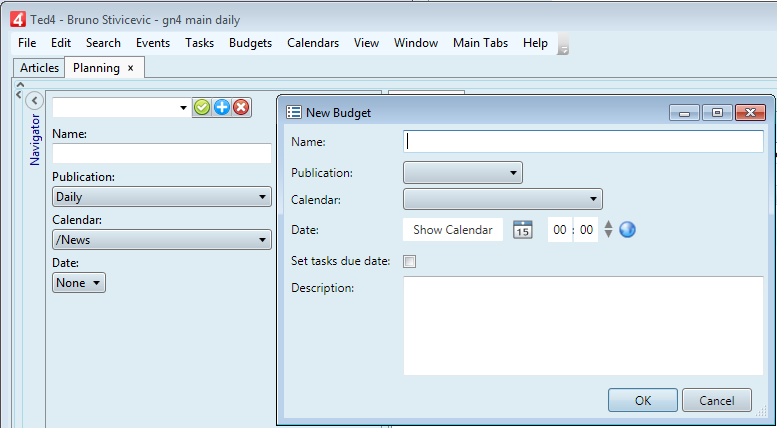
Task: Switch to the Articles tab
Action: point(39,68)
